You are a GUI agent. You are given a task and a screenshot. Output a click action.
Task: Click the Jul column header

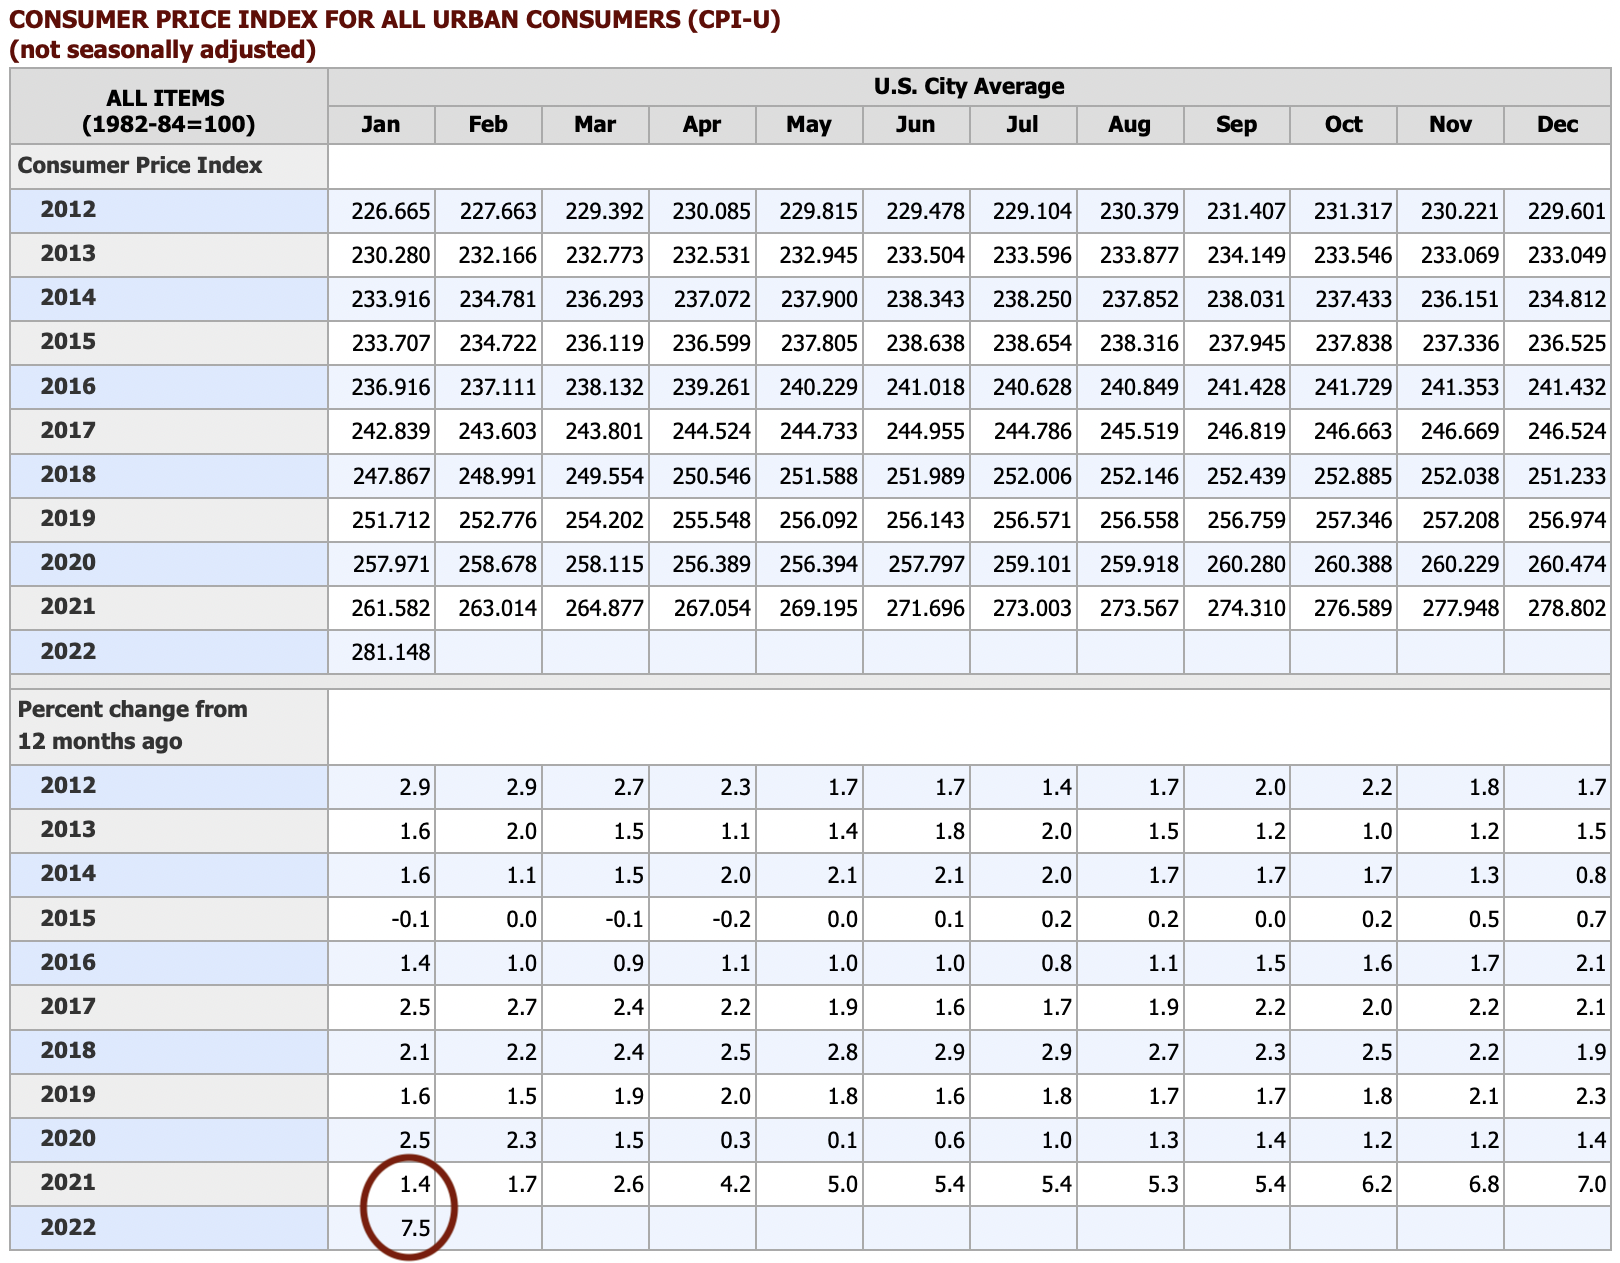pos(1023,125)
